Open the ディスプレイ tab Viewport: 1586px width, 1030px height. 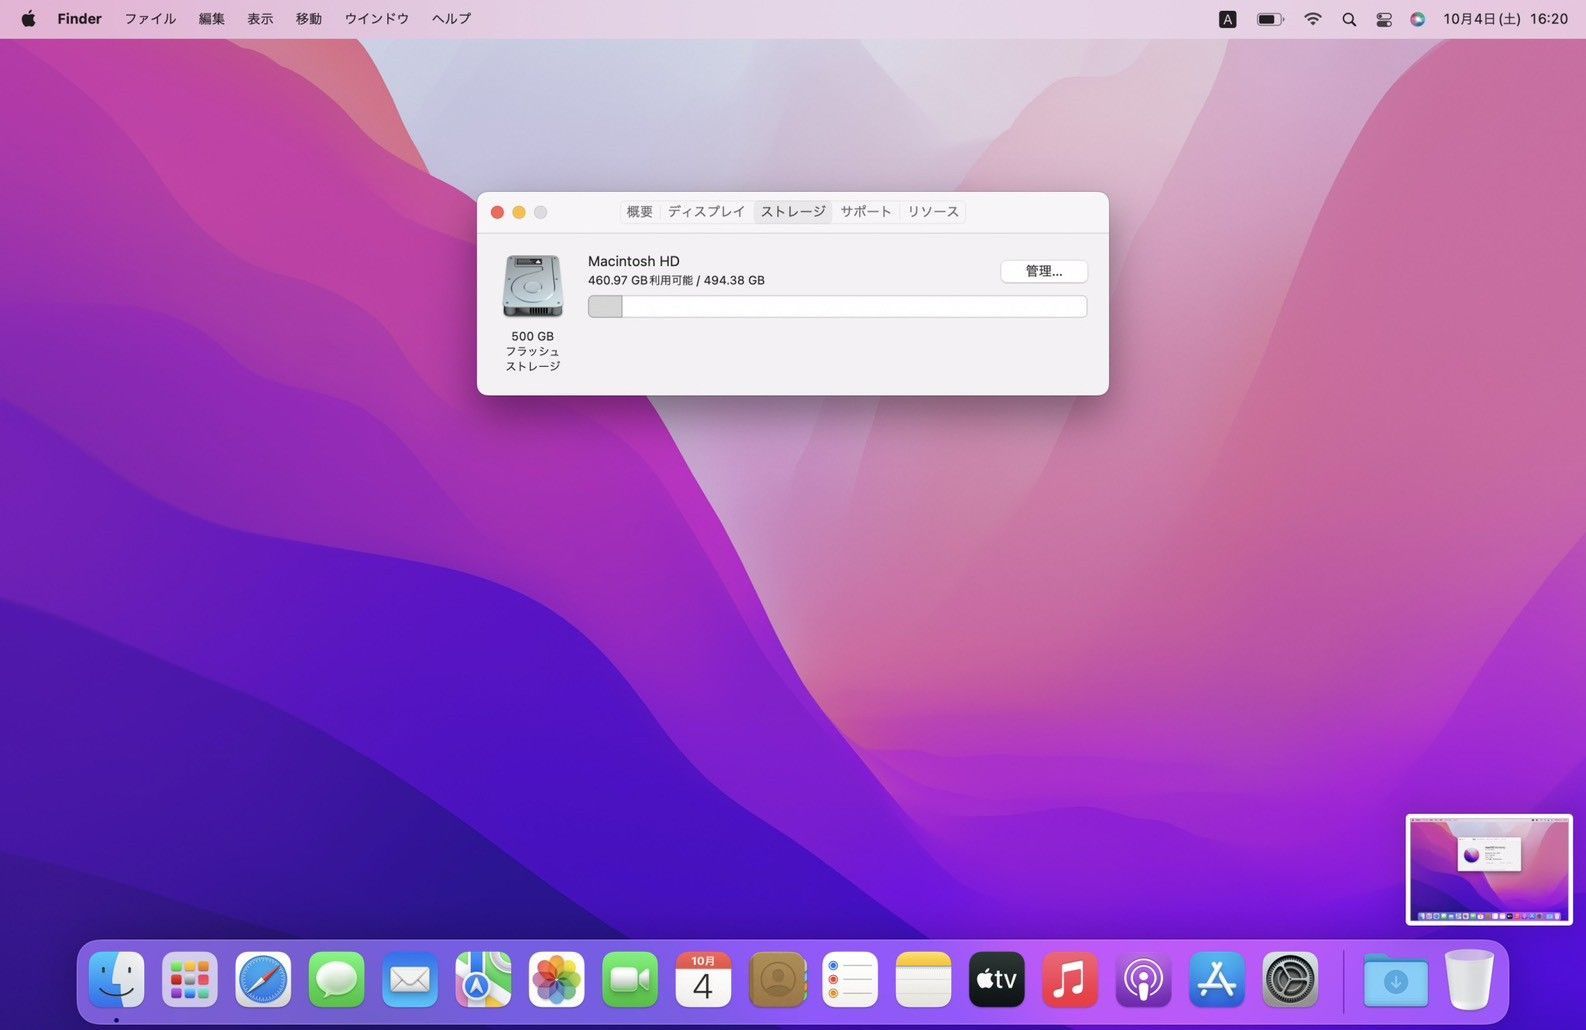pos(706,212)
